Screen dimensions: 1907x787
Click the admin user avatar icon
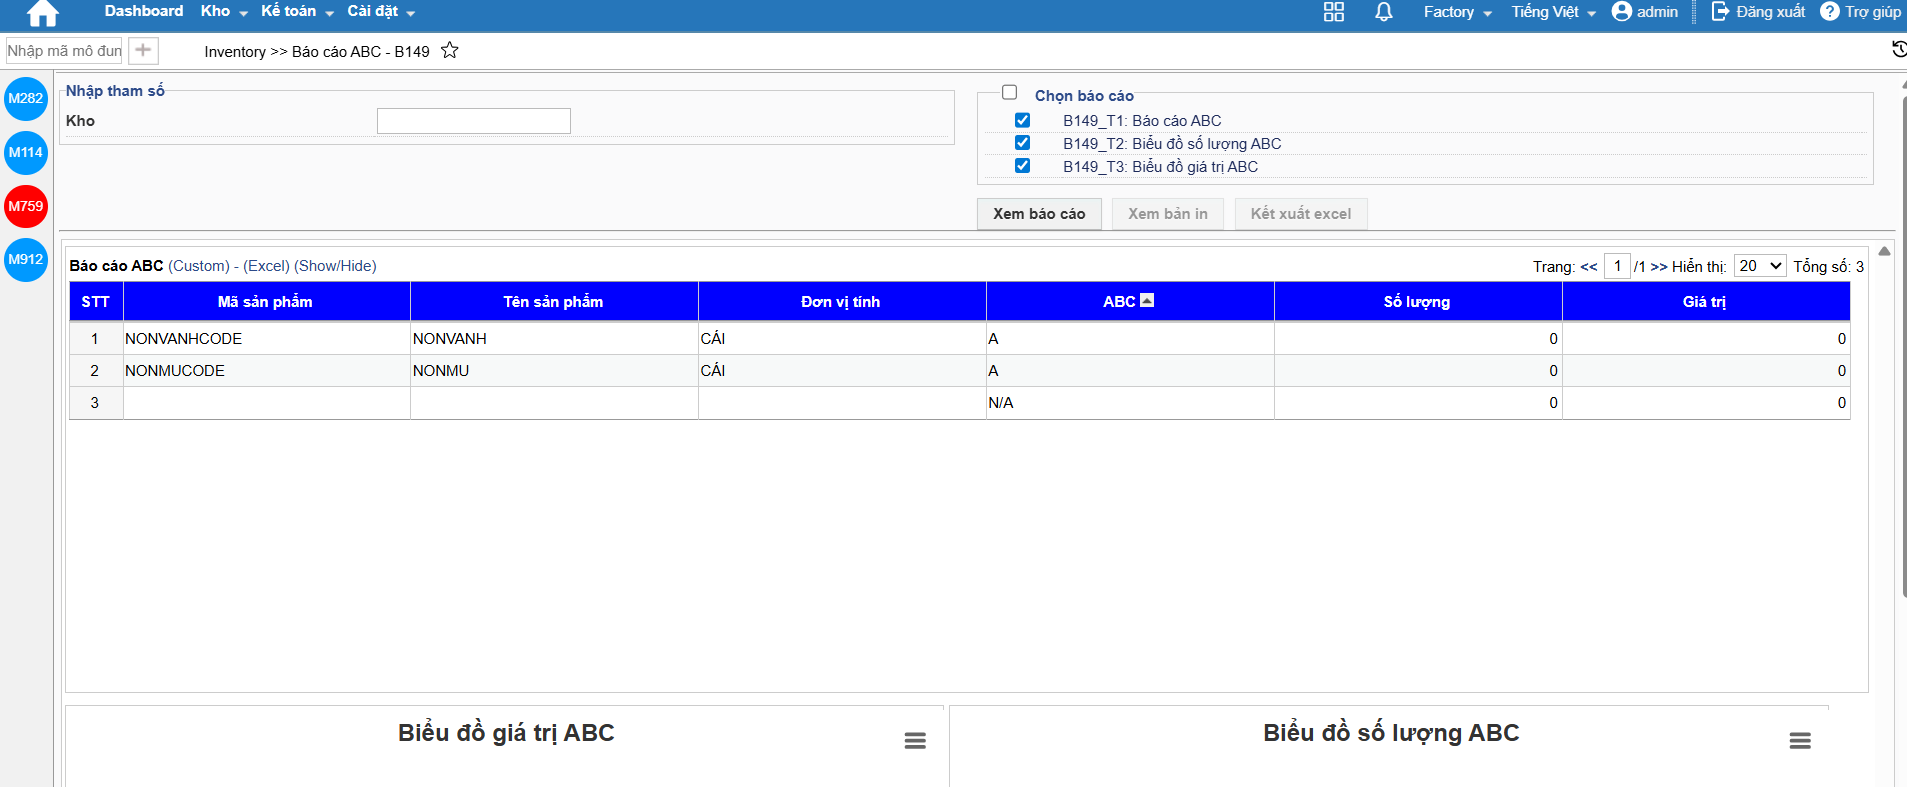click(1622, 12)
